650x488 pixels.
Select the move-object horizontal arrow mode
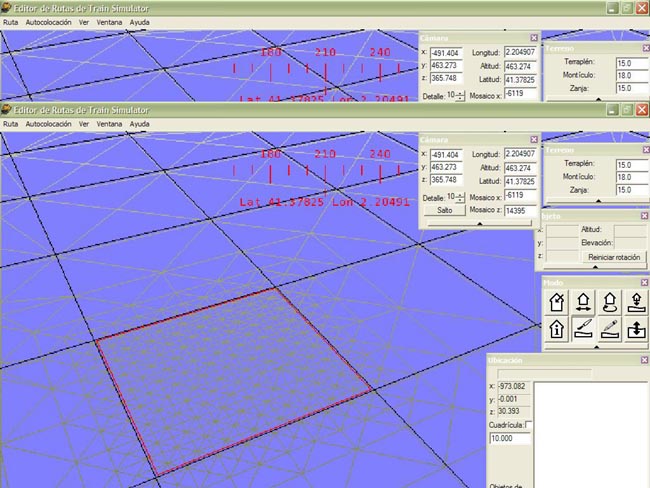(x=584, y=301)
